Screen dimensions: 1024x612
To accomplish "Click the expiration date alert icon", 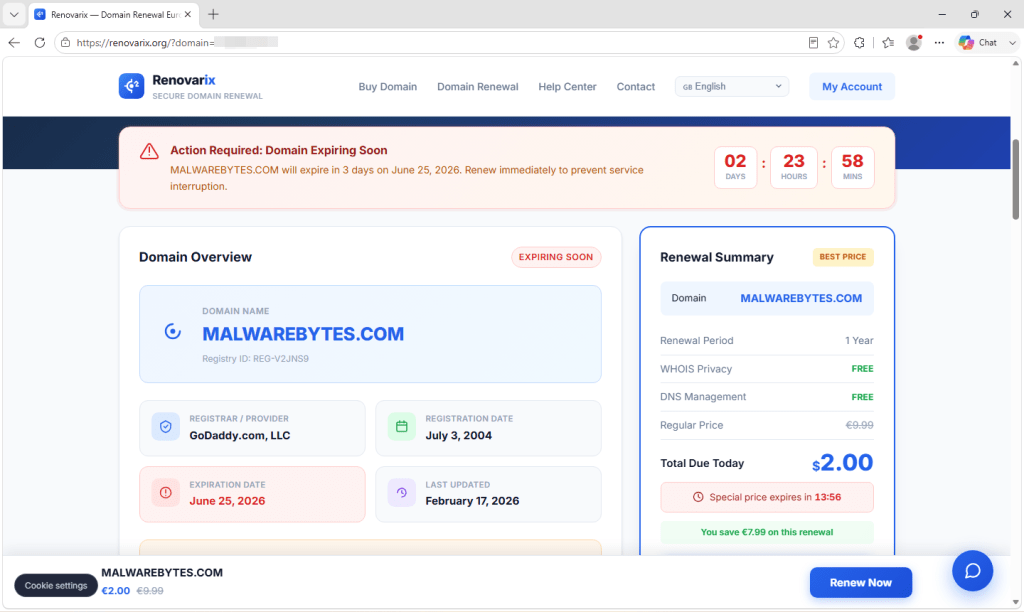I will pyautogui.click(x=166, y=492).
